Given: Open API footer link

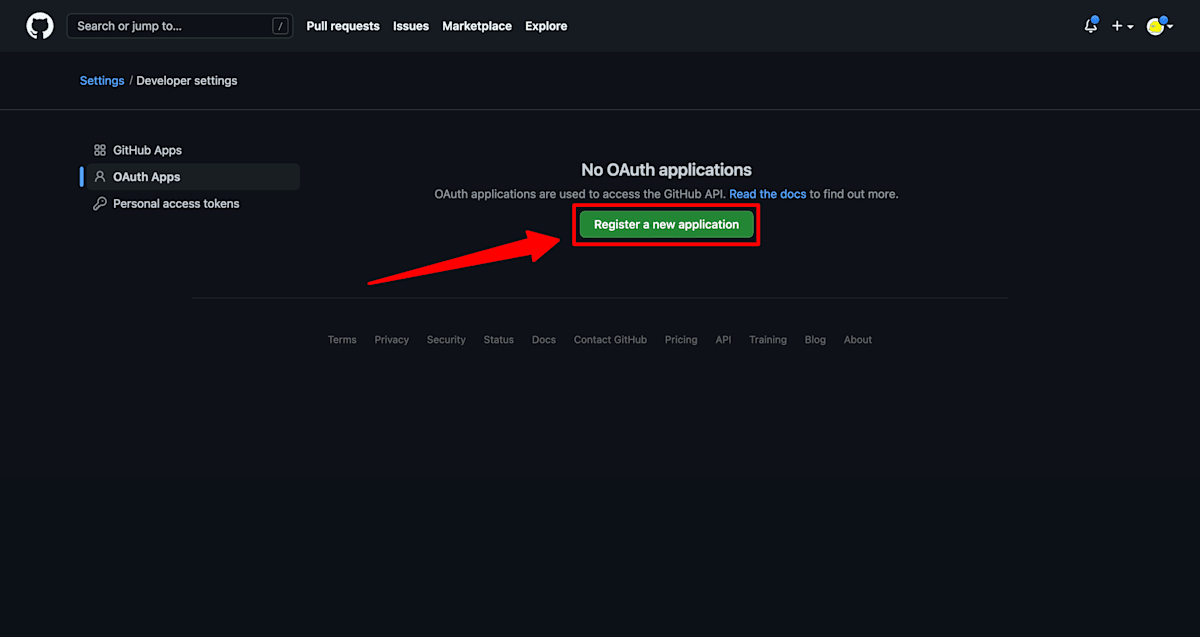Looking at the screenshot, I should pyautogui.click(x=723, y=340).
